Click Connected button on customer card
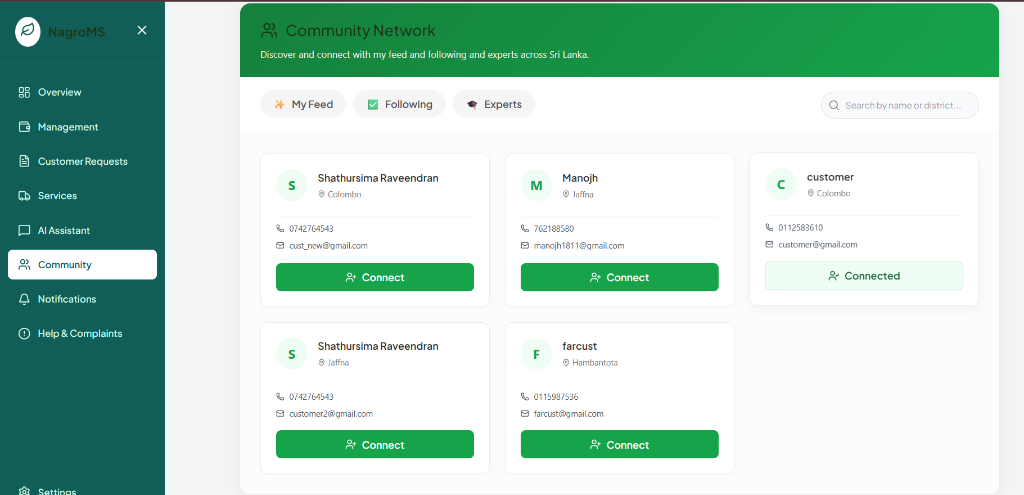 864,276
